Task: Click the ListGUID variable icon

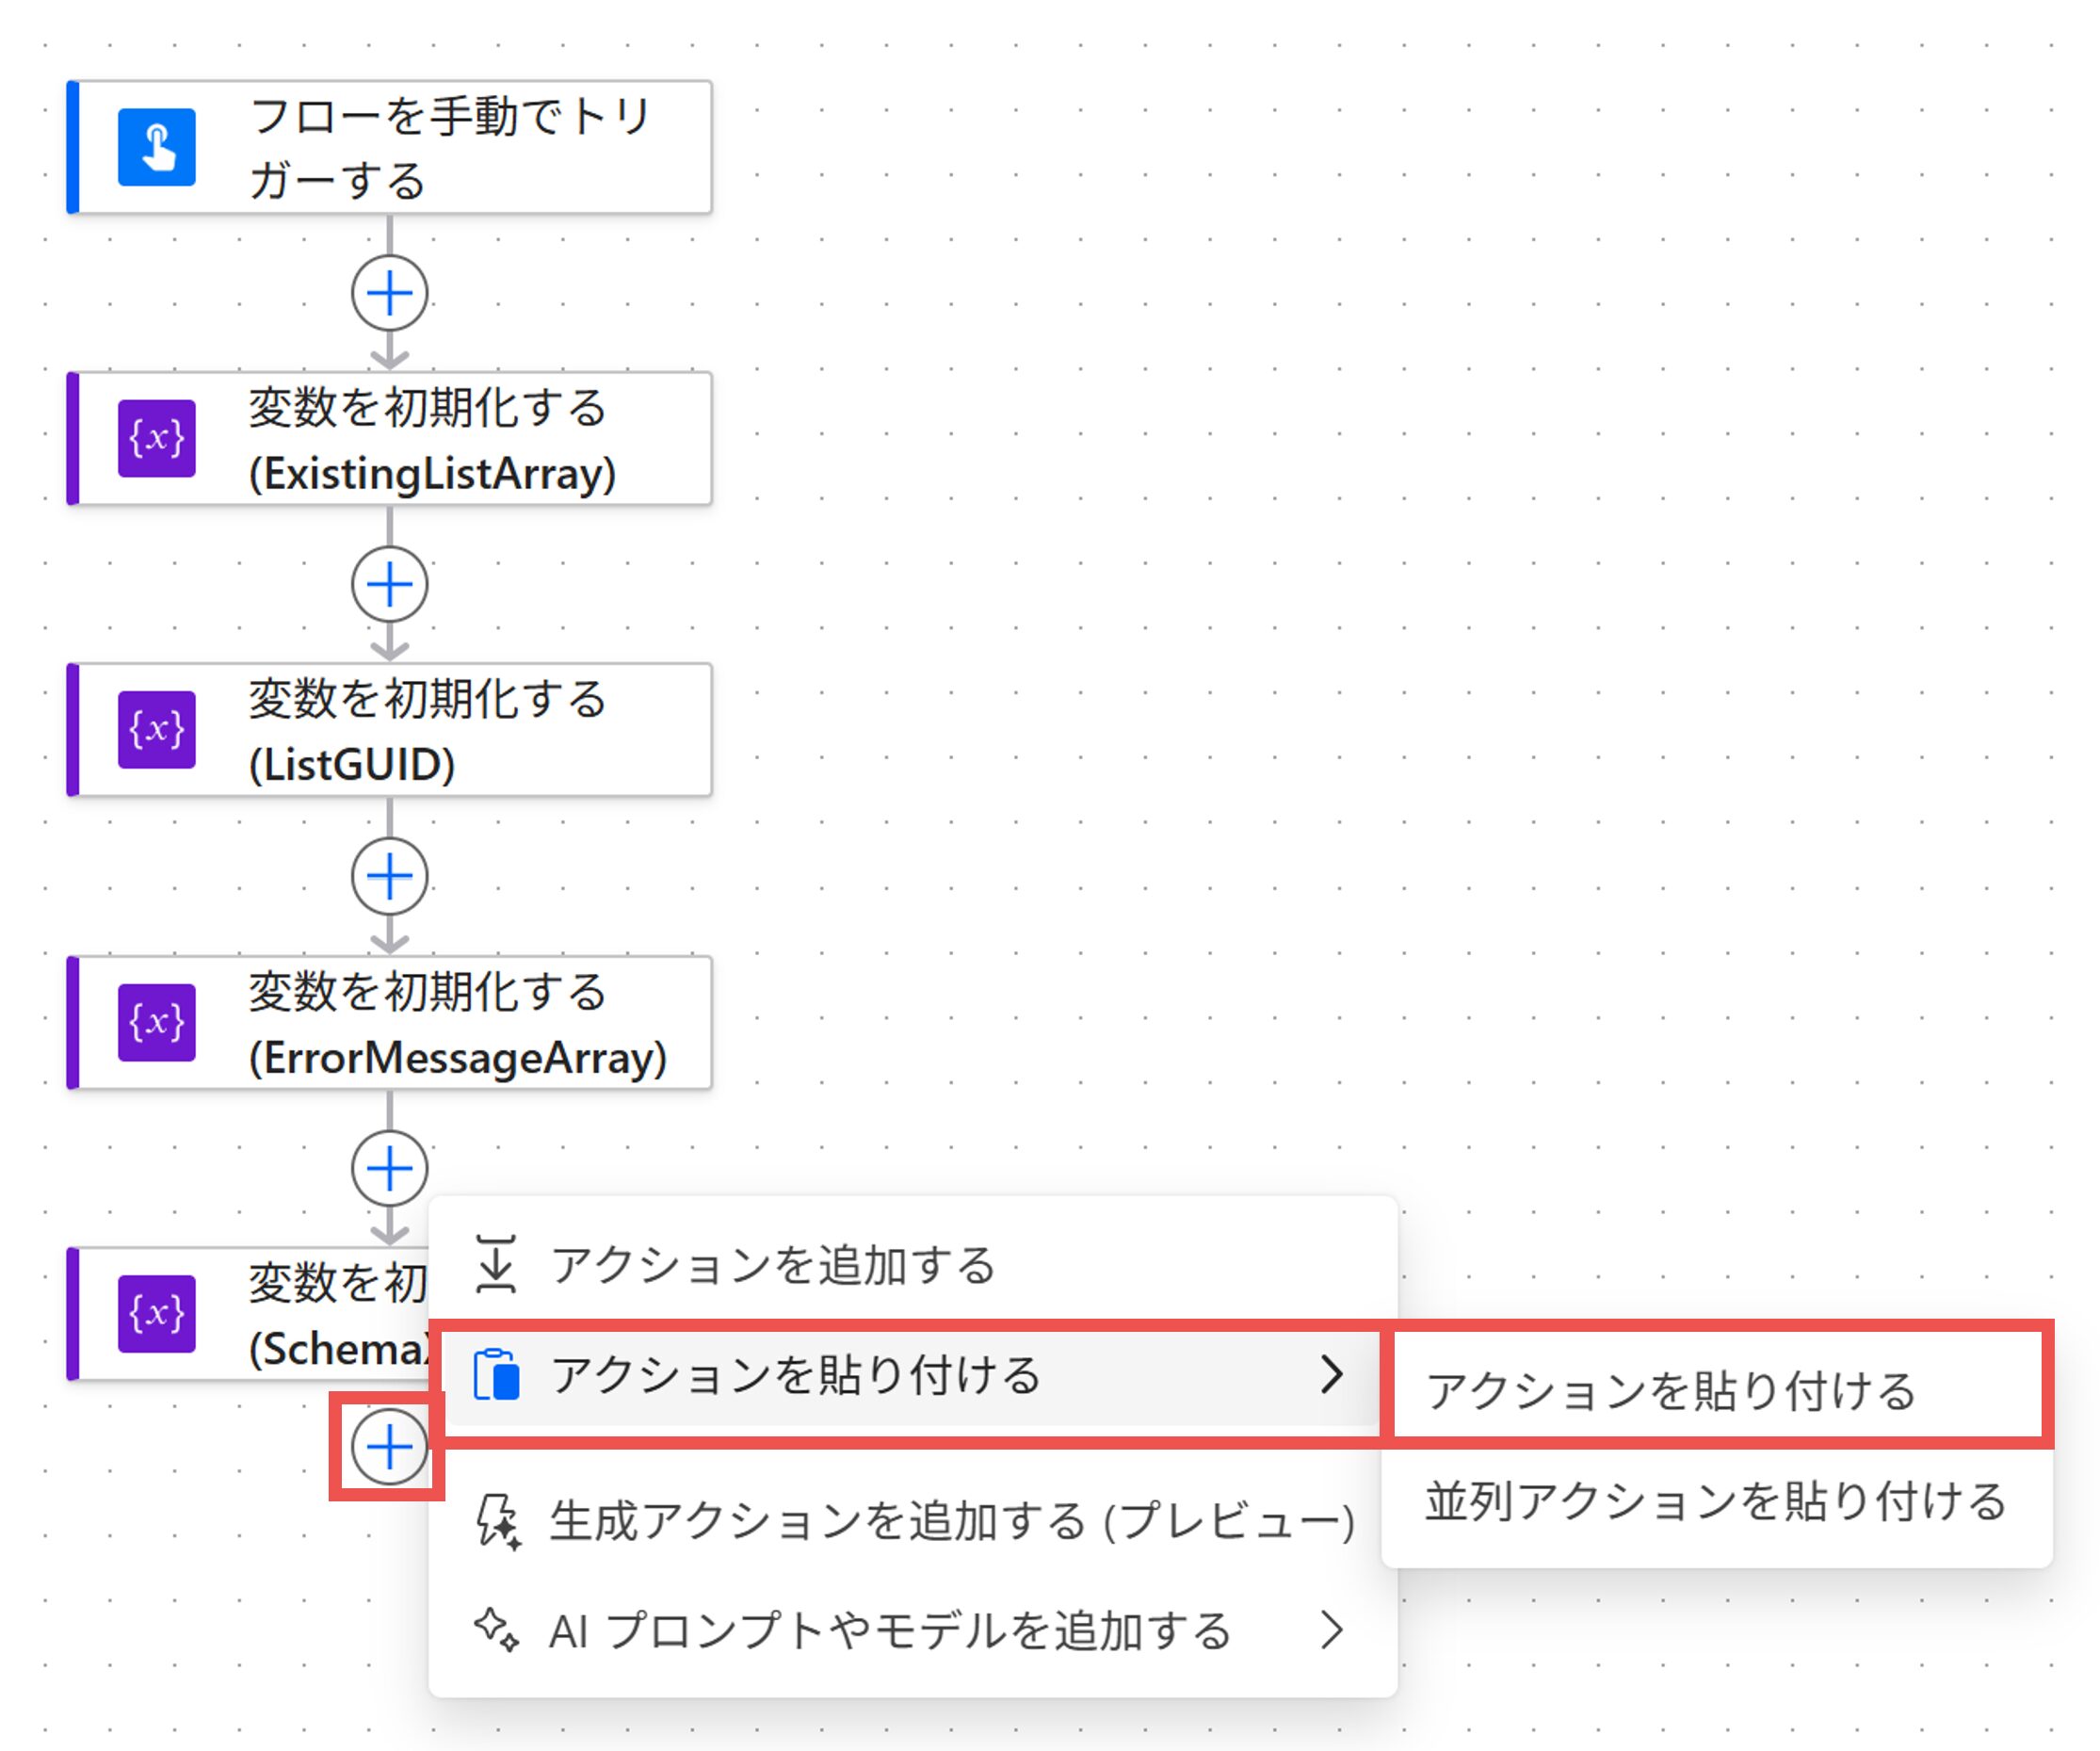Action: tap(157, 730)
